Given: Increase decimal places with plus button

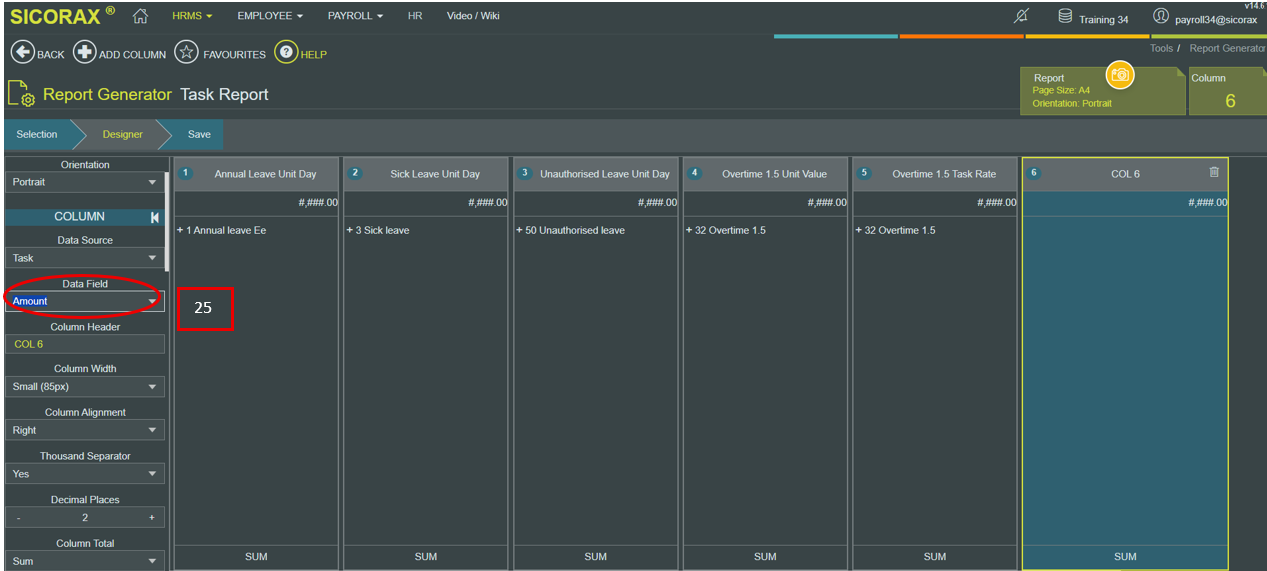Looking at the screenshot, I should coord(152,518).
